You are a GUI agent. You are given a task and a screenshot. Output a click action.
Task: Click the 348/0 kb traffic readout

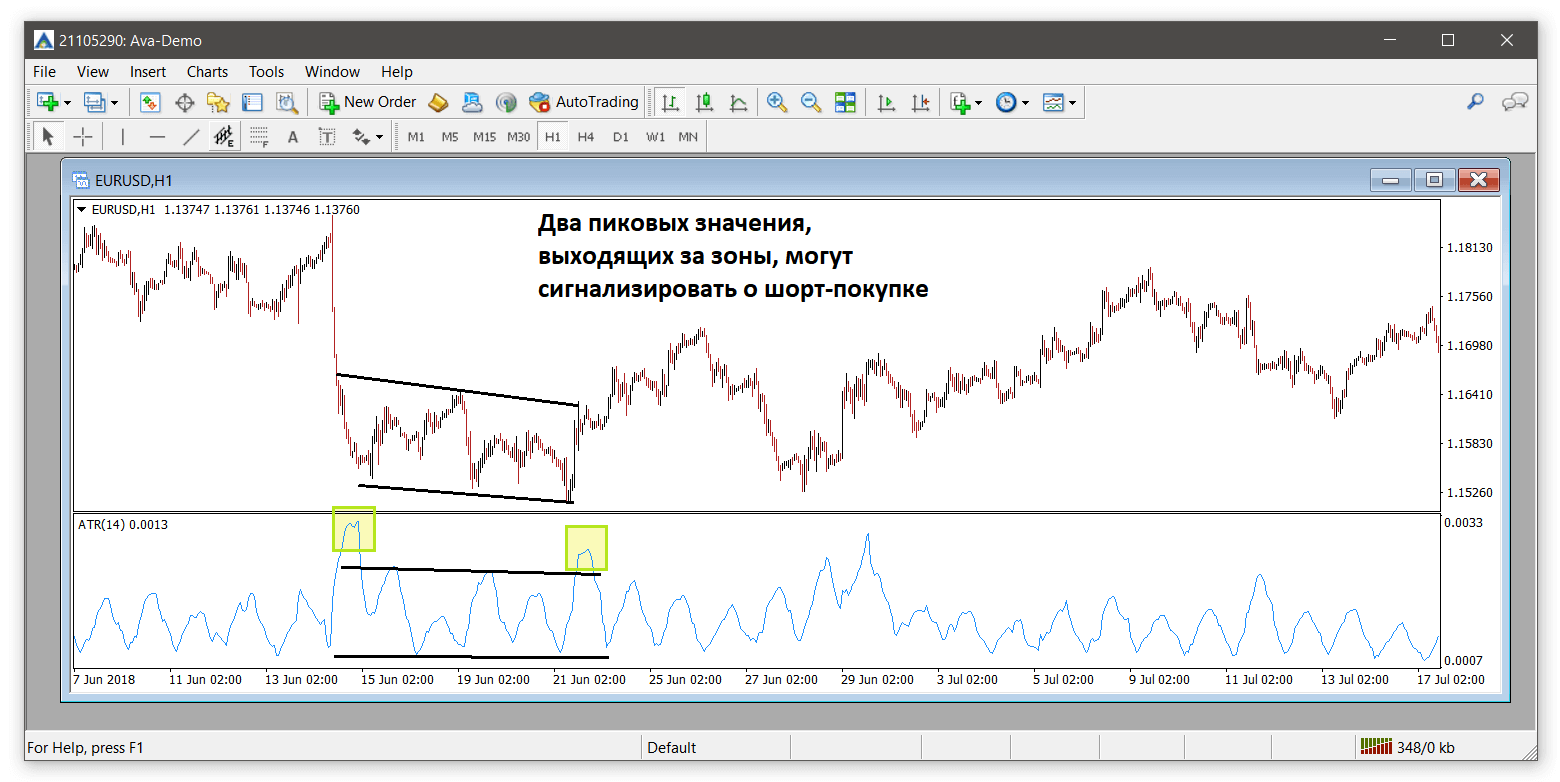[x=1425, y=747]
